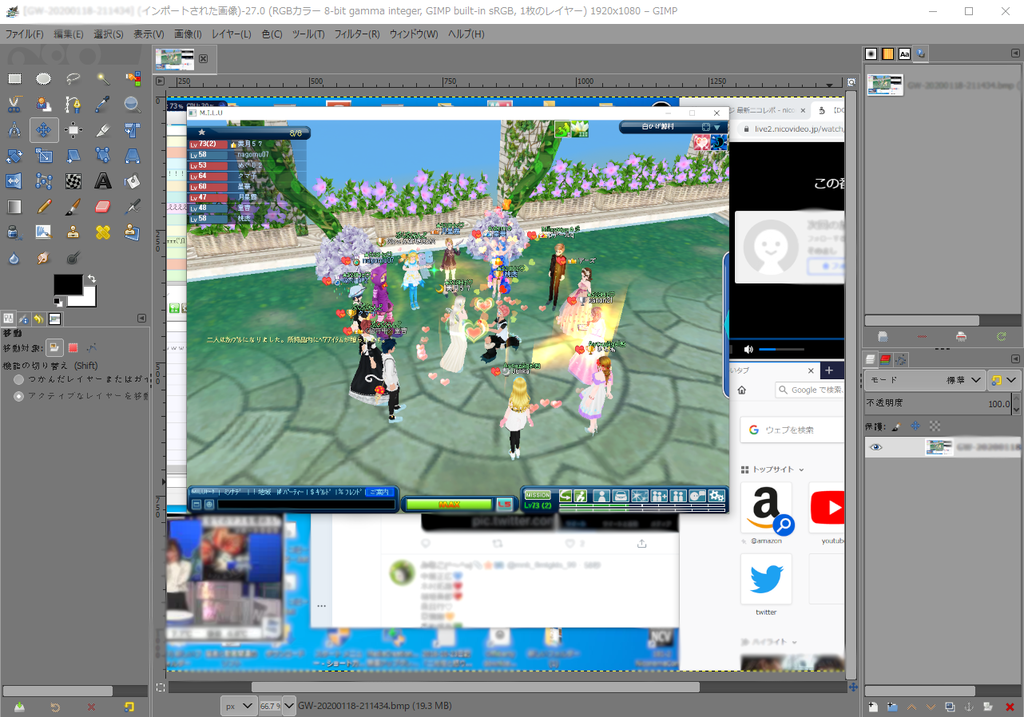Create a new layer
Image resolution: width=1024 pixels, height=717 pixels.
[873, 707]
